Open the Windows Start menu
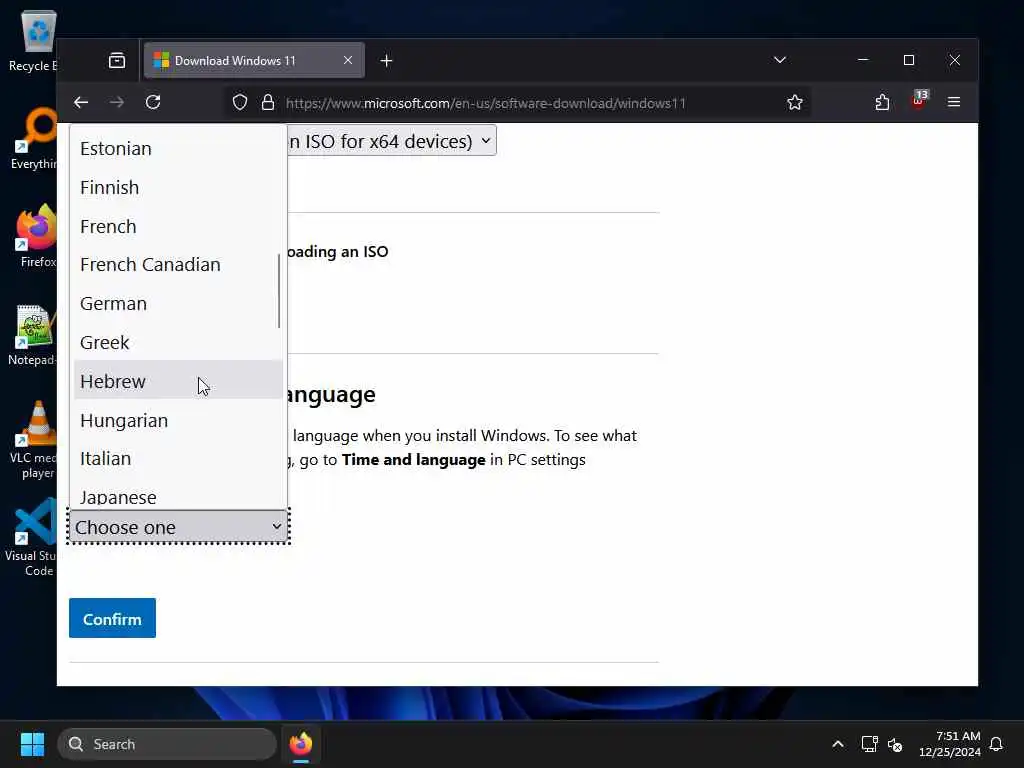The height and width of the screenshot is (768, 1024). click(x=33, y=744)
